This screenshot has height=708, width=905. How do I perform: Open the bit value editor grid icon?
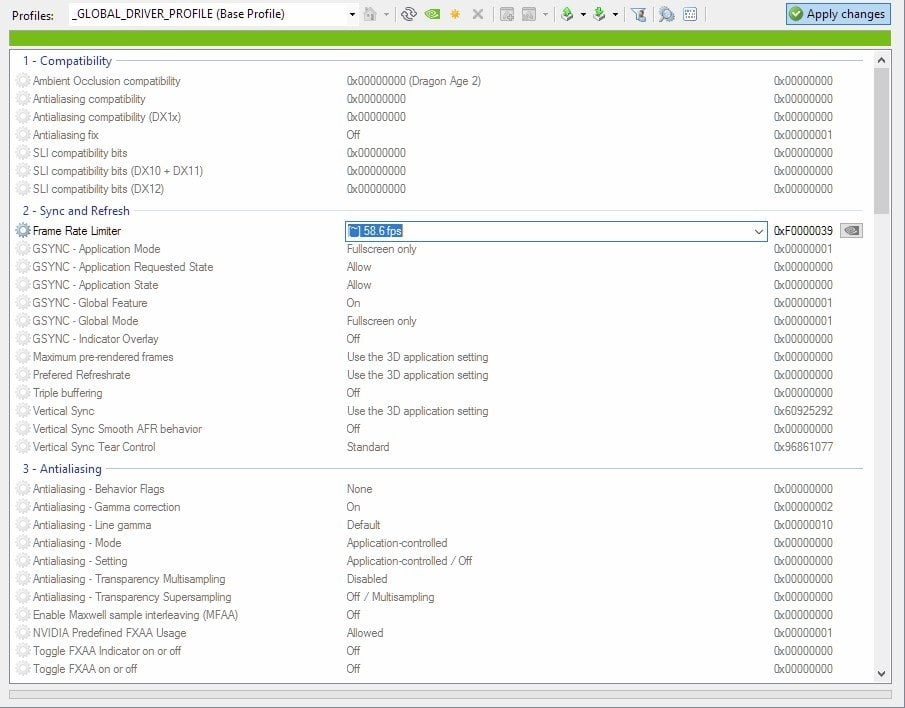click(690, 14)
